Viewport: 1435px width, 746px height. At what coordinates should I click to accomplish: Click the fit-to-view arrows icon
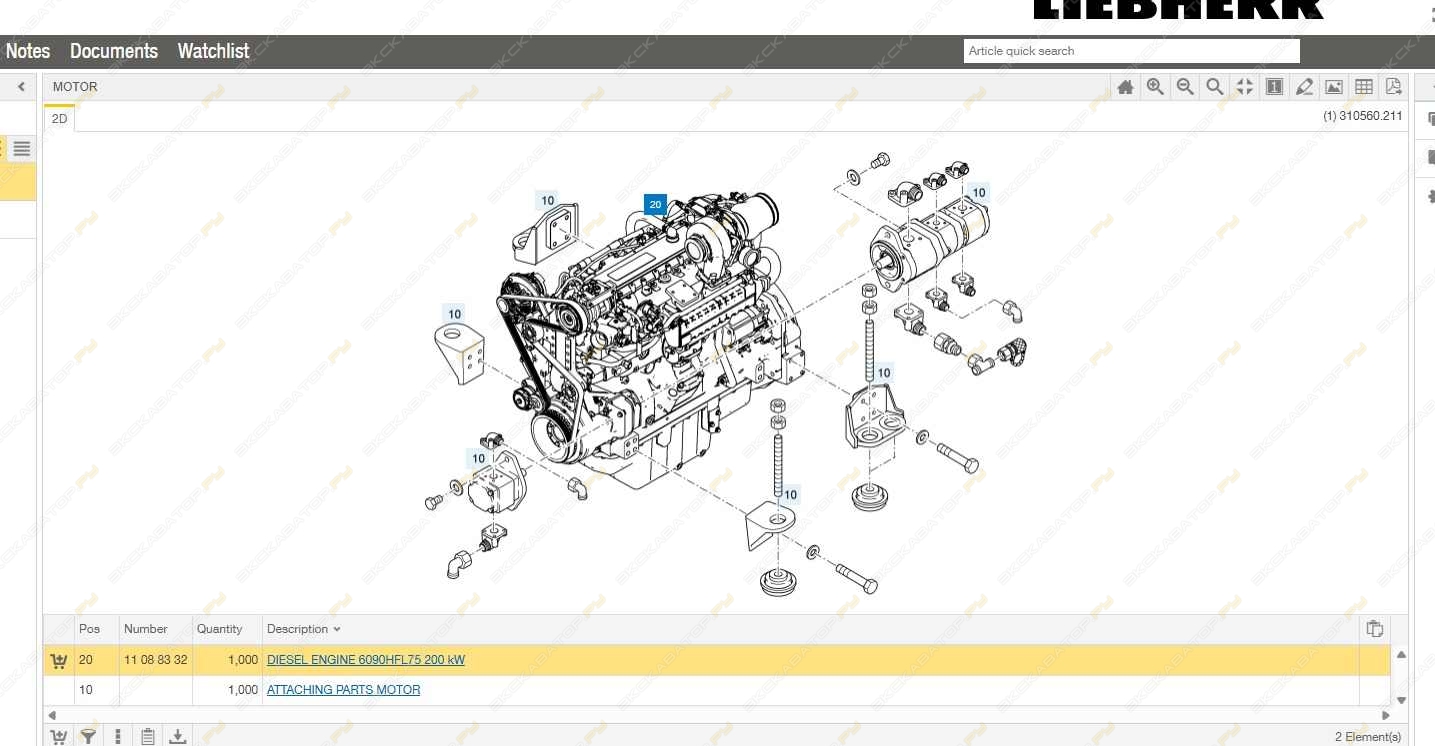tap(1244, 87)
